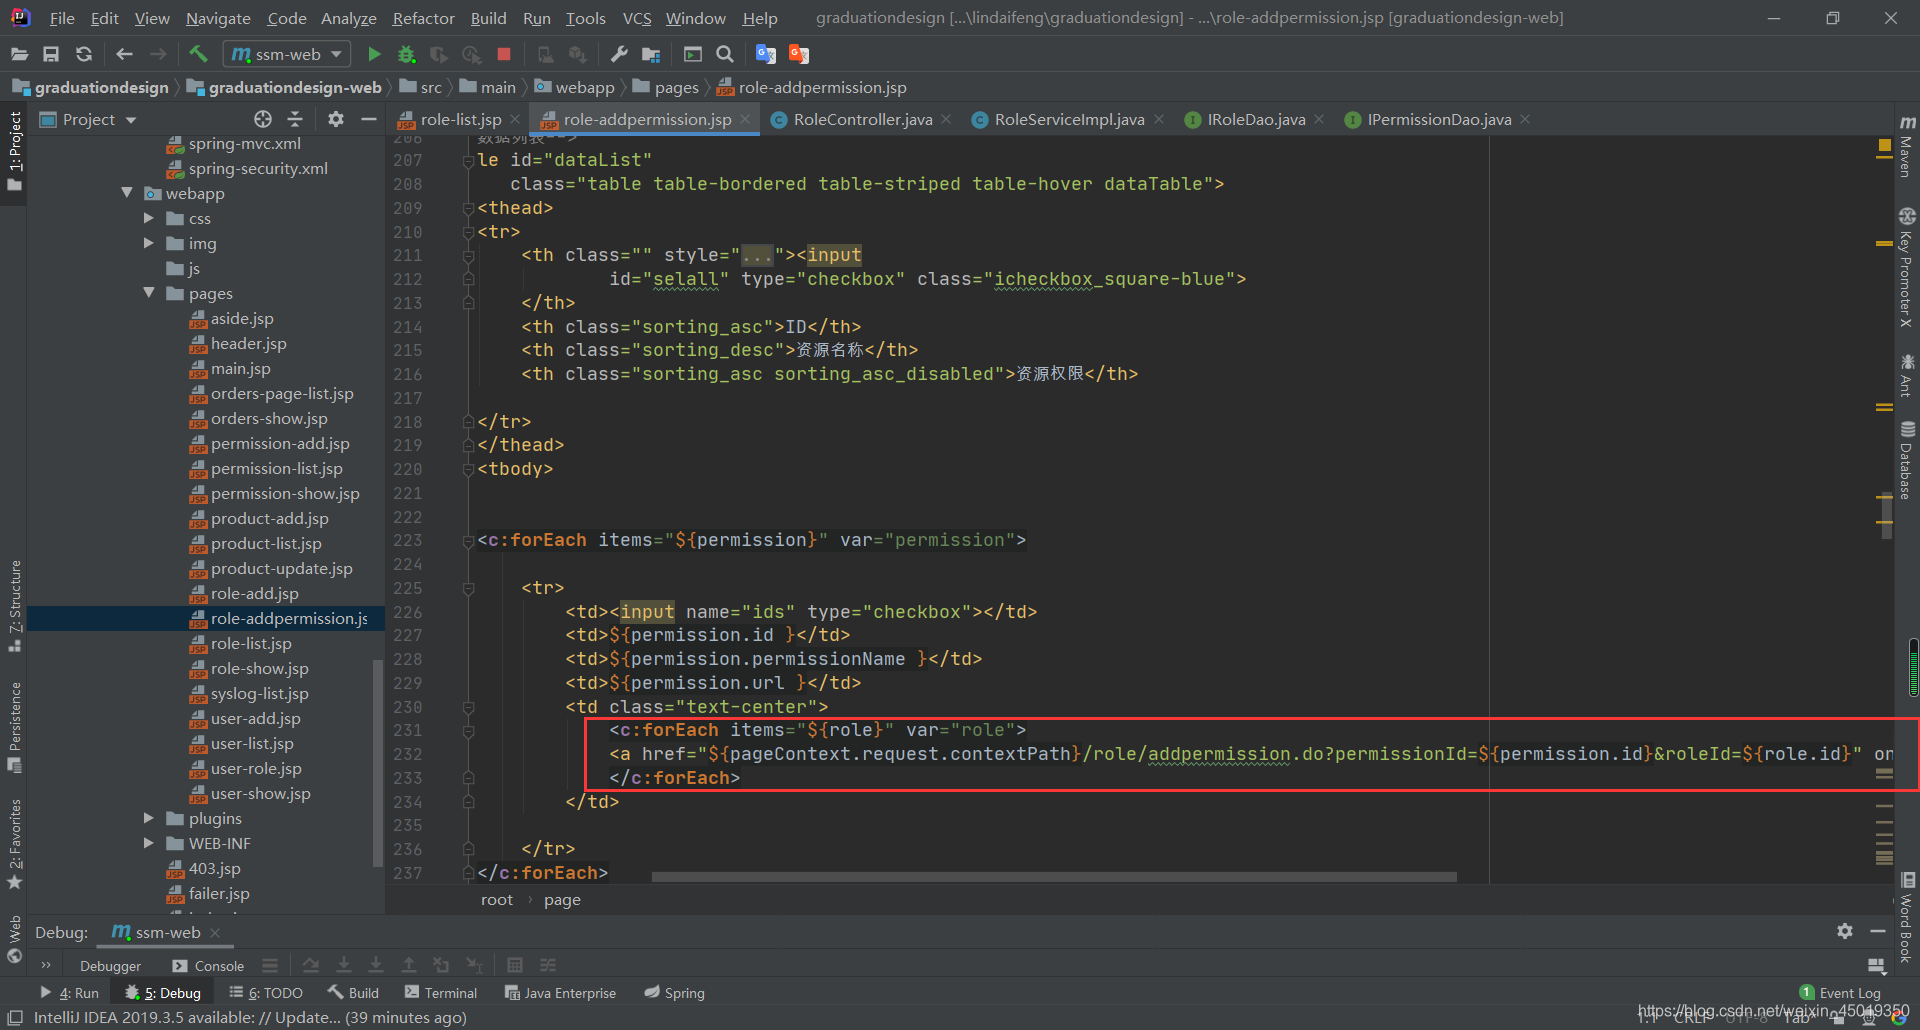The width and height of the screenshot is (1920, 1030).
Task: Open Java Enterprise tool window
Action: (560, 993)
